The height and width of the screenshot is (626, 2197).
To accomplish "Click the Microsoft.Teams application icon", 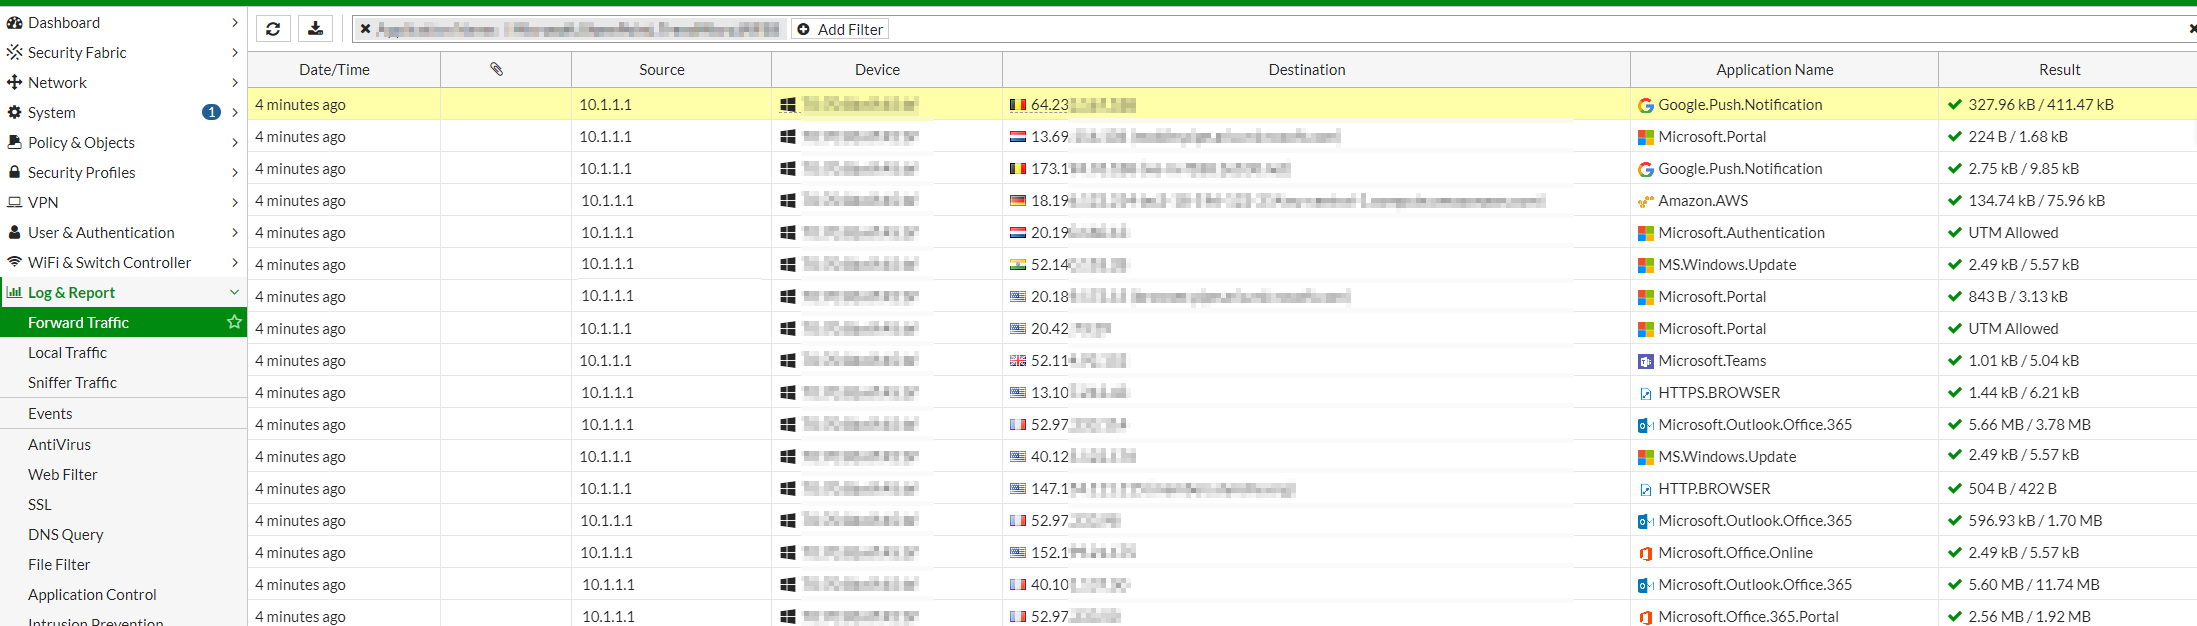I will click(x=1645, y=361).
